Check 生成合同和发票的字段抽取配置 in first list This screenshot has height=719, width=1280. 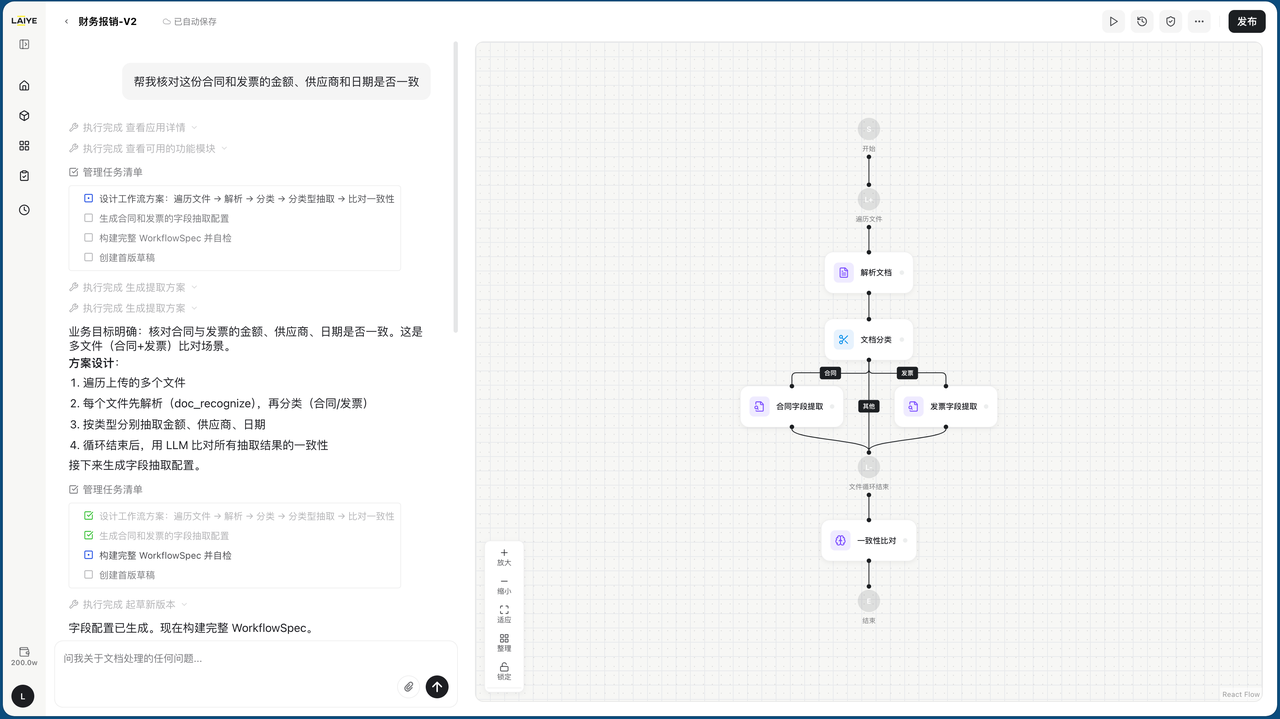point(89,218)
